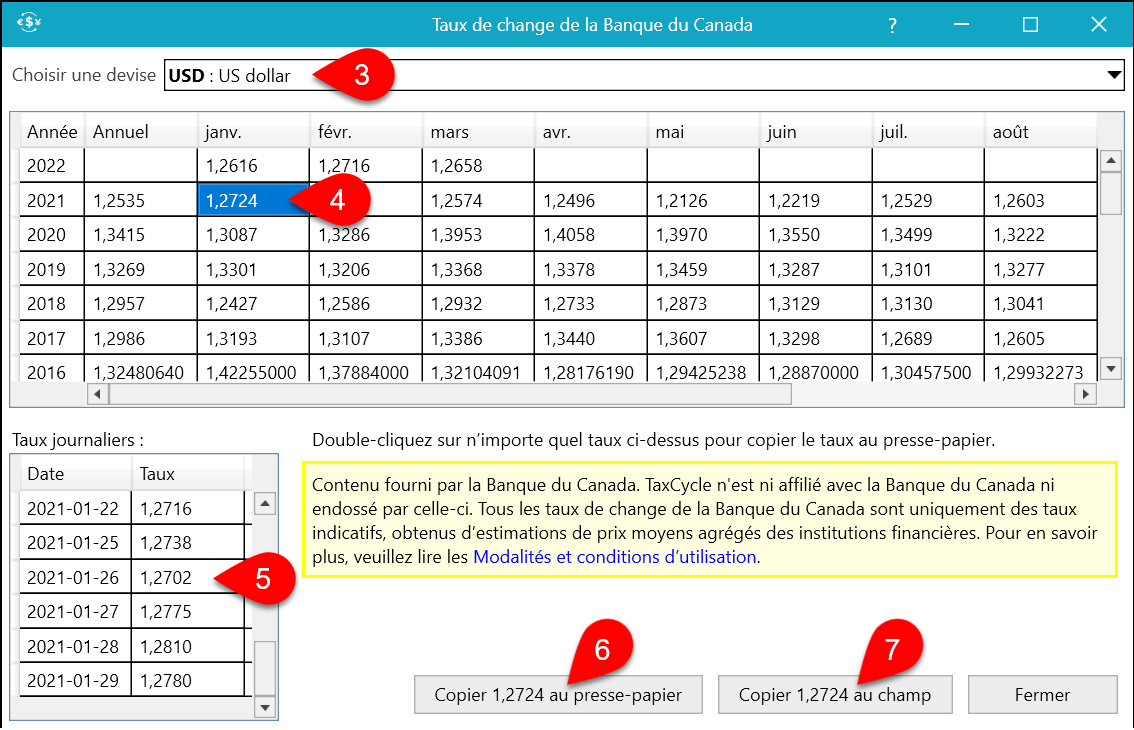Select the 2021 April rate 1,2496

[x=591, y=200]
